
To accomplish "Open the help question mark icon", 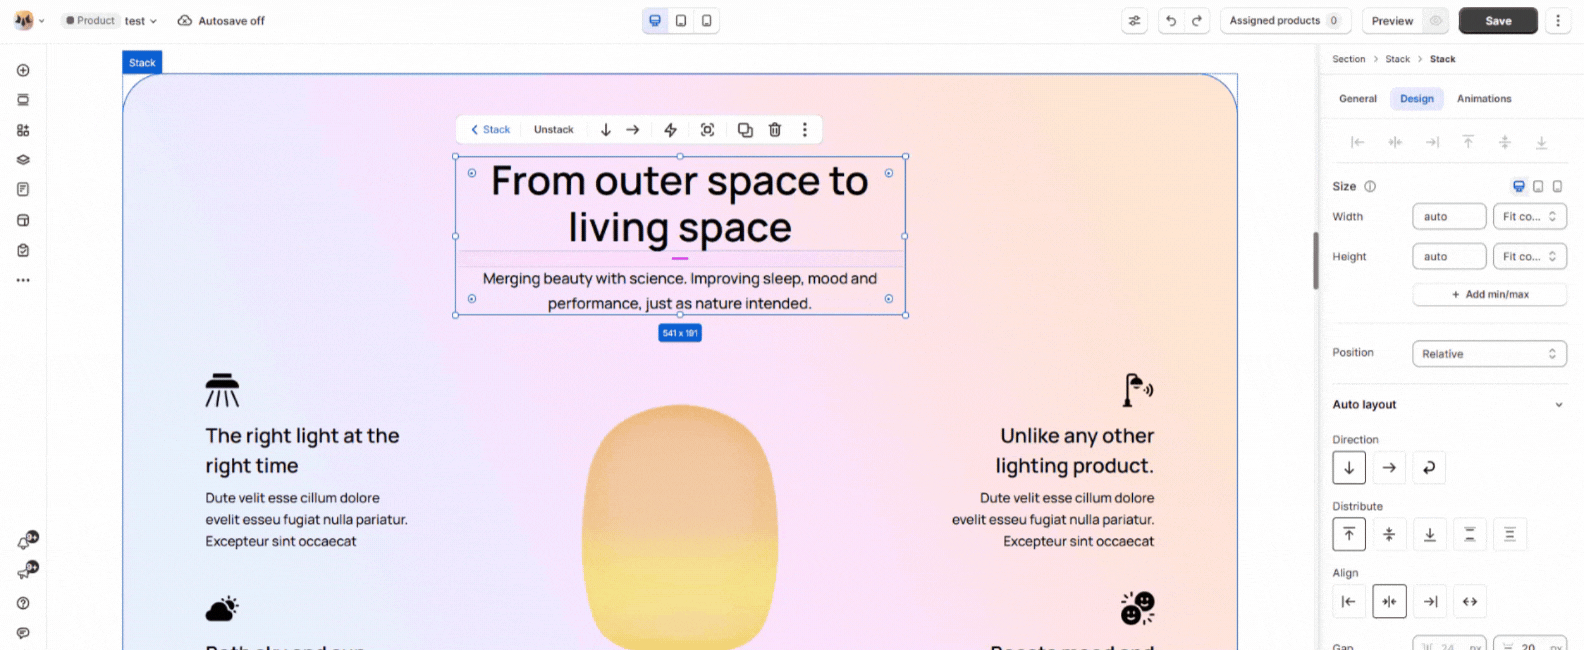I will [23, 603].
